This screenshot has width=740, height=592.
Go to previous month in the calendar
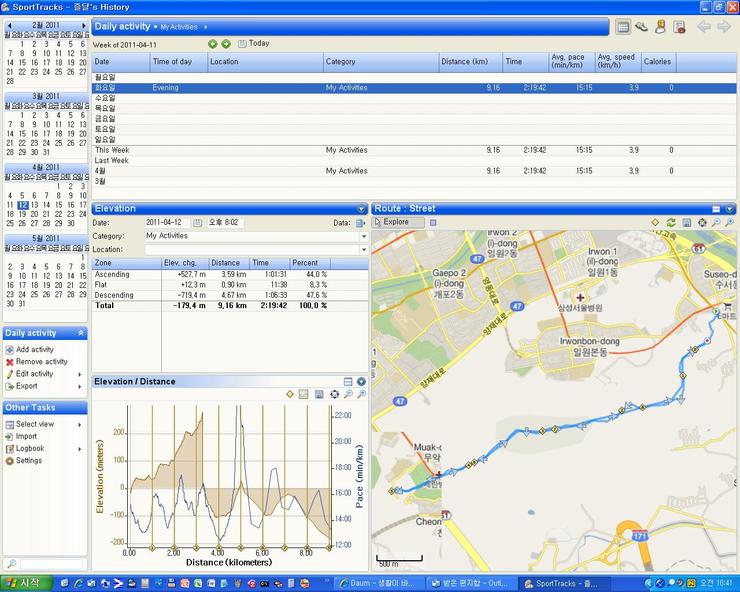(x=9, y=25)
